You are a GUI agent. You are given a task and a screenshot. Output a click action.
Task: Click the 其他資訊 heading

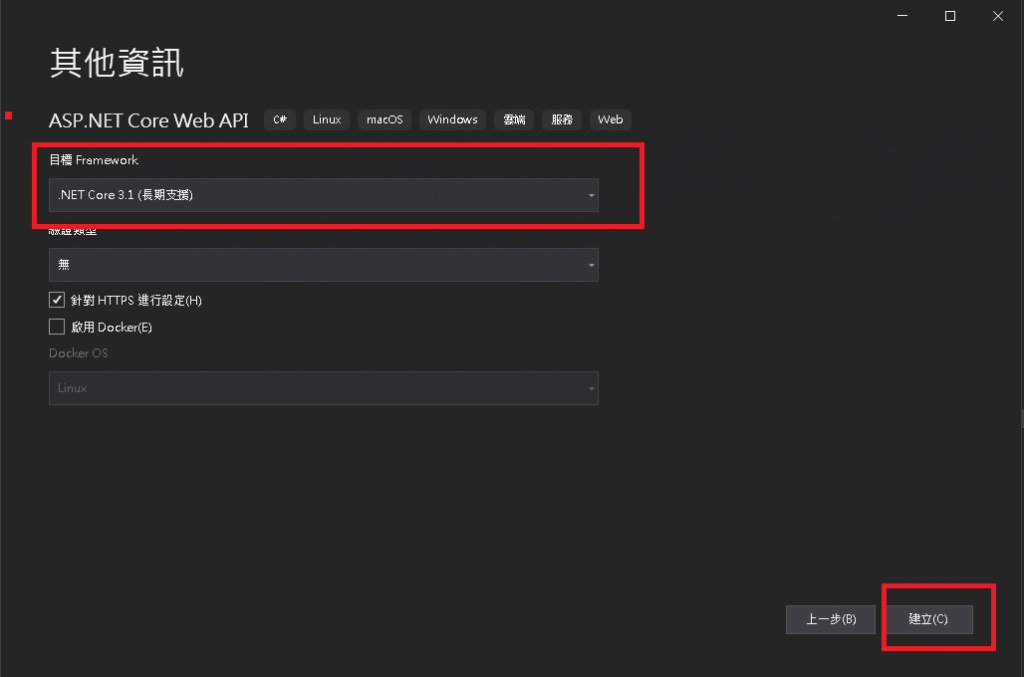pos(117,63)
